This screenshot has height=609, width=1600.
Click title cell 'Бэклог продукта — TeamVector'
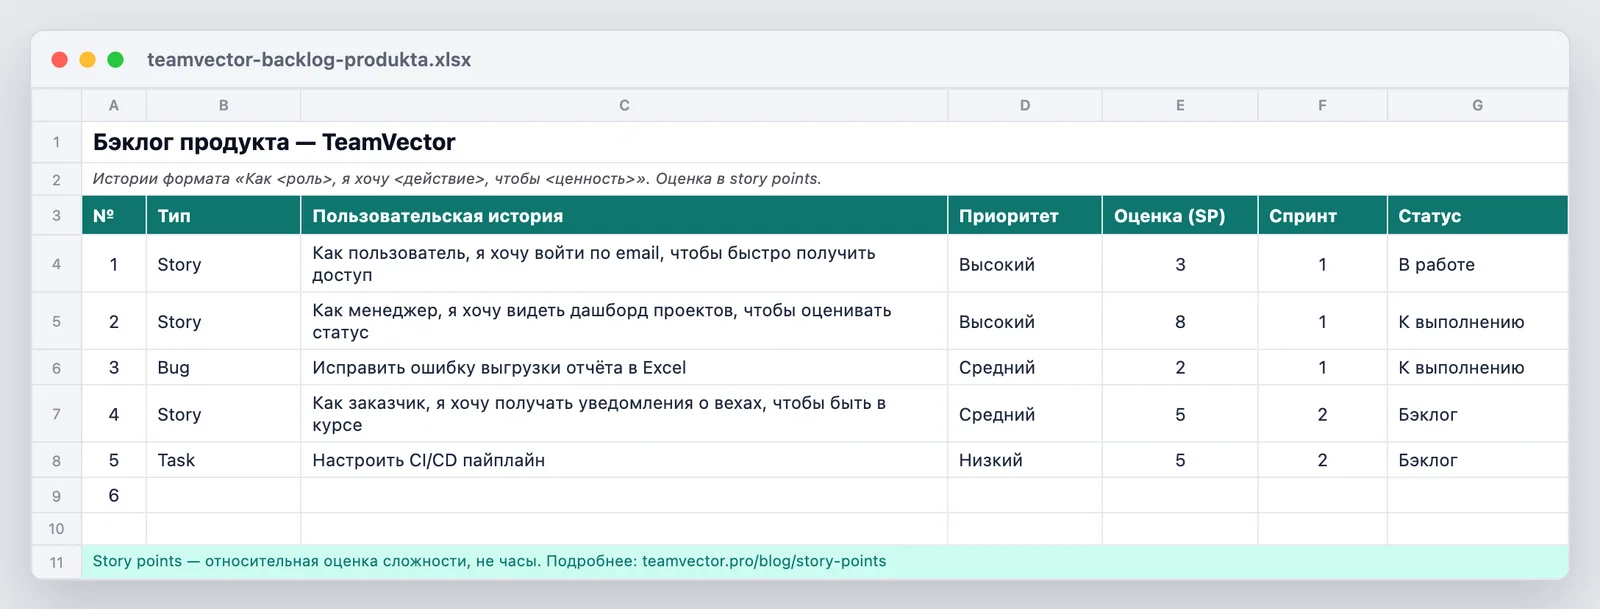click(x=825, y=142)
